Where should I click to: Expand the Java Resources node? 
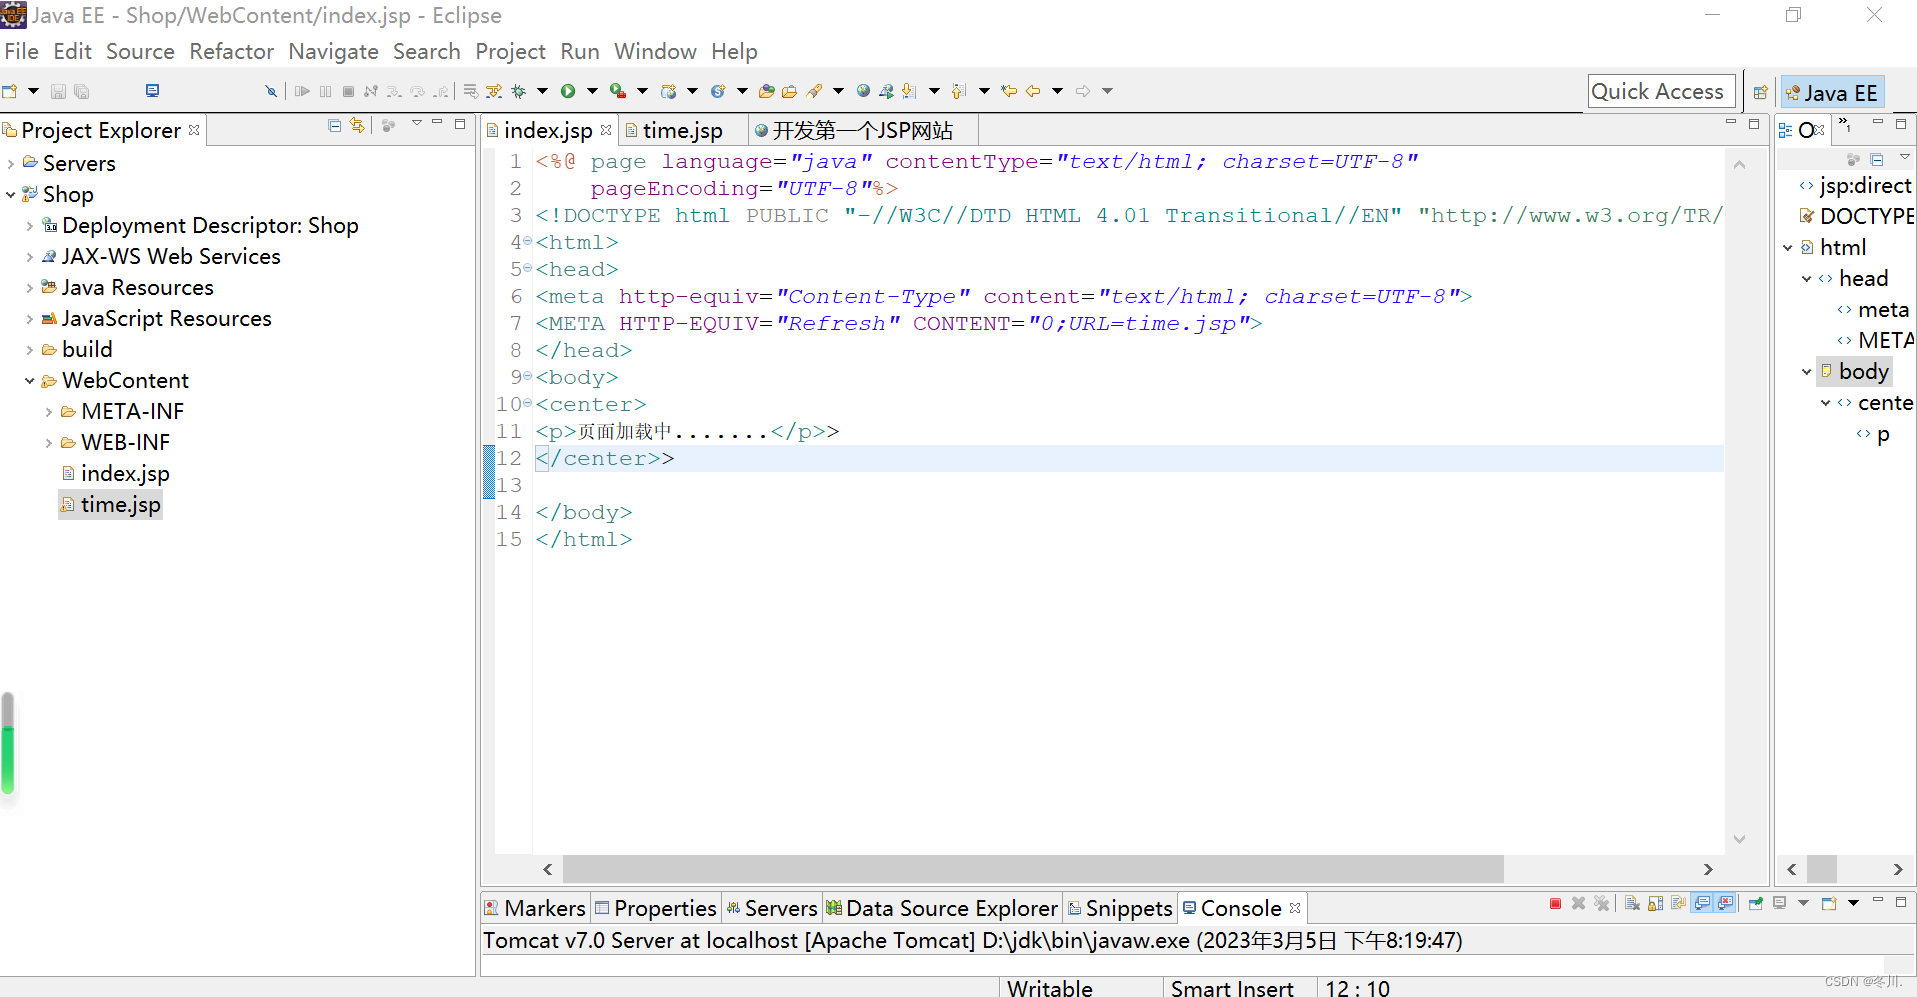tap(30, 287)
